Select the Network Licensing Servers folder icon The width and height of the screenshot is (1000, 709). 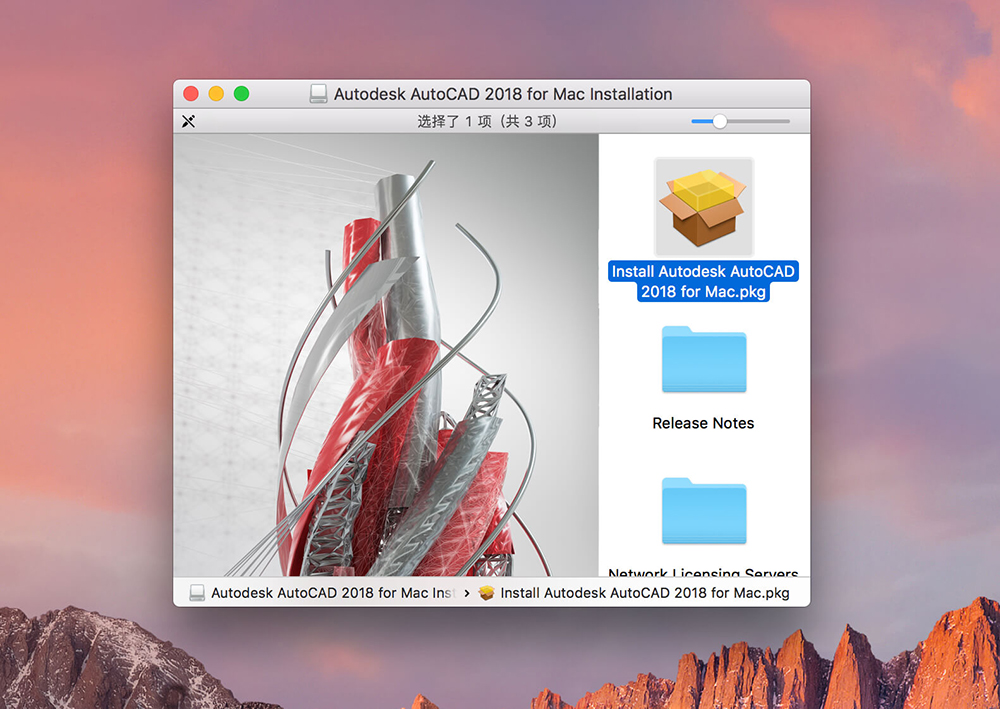click(x=703, y=511)
